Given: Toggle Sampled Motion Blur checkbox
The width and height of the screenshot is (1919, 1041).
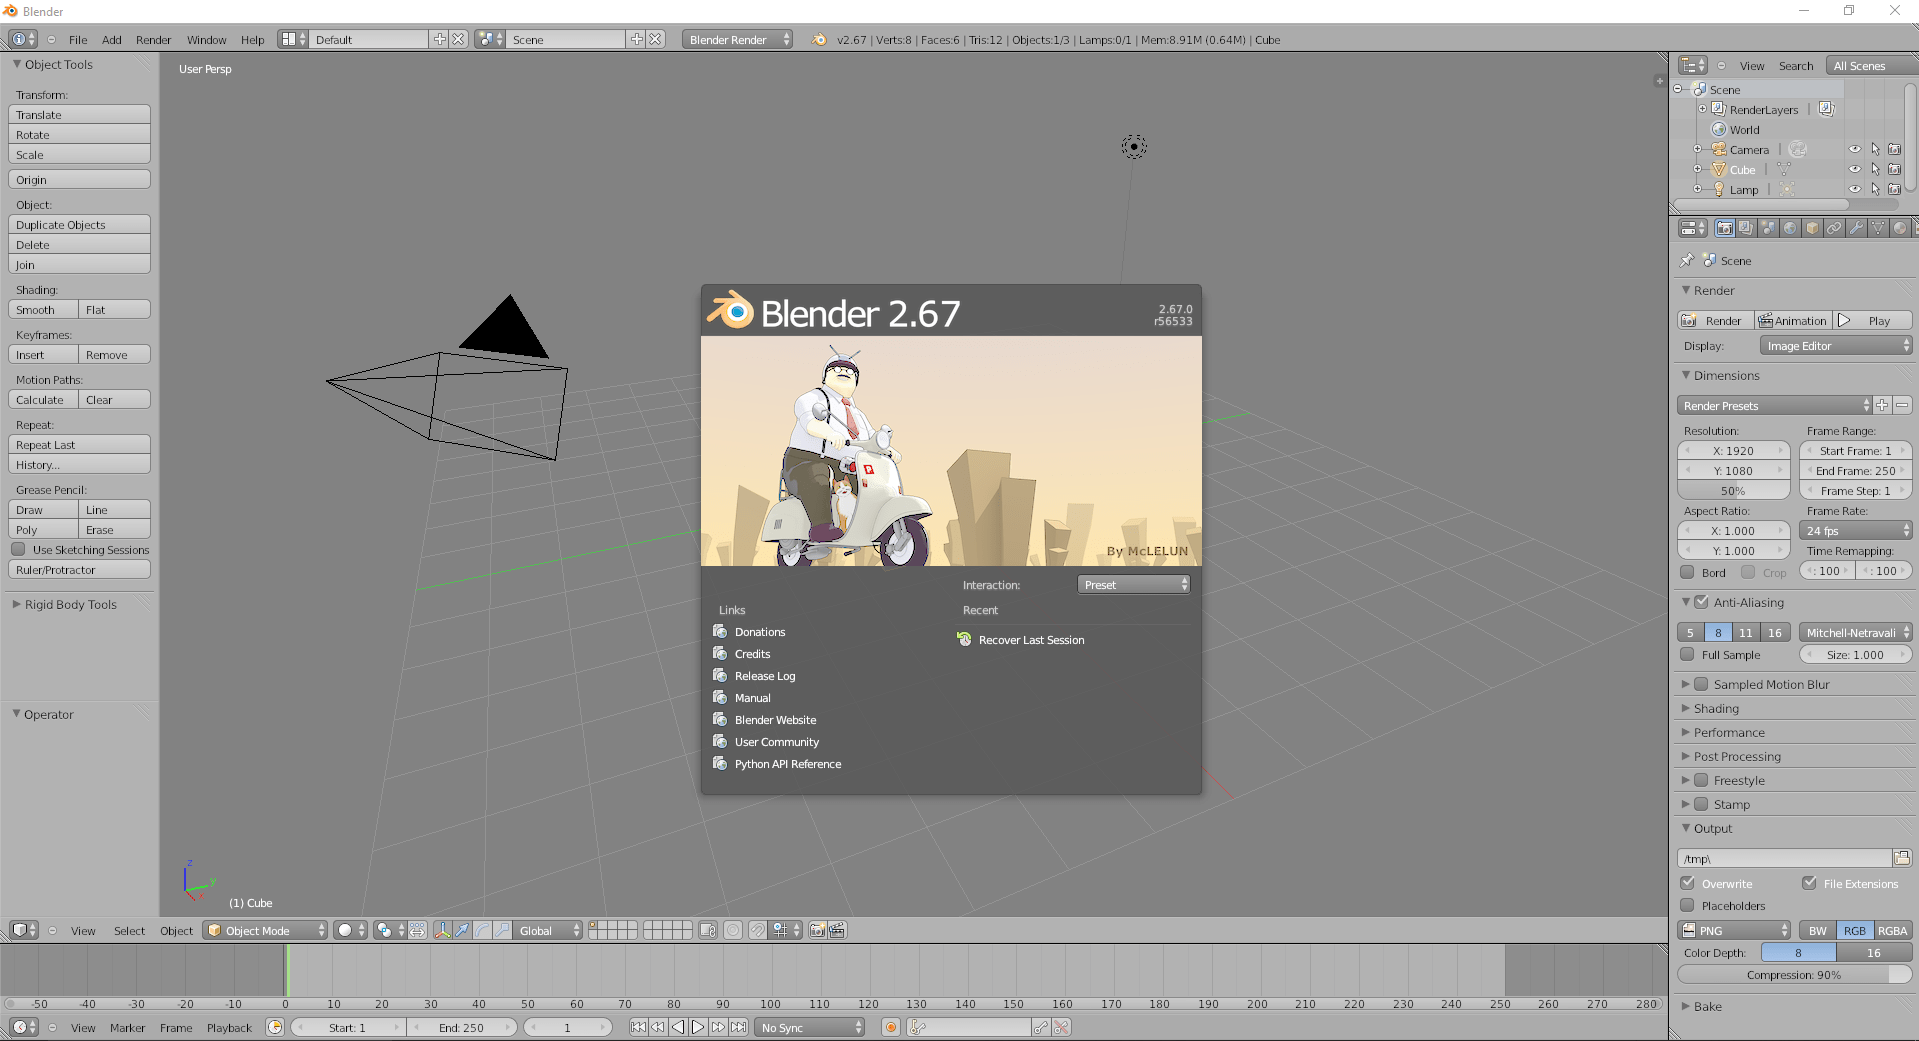Looking at the screenshot, I should [x=1702, y=684].
